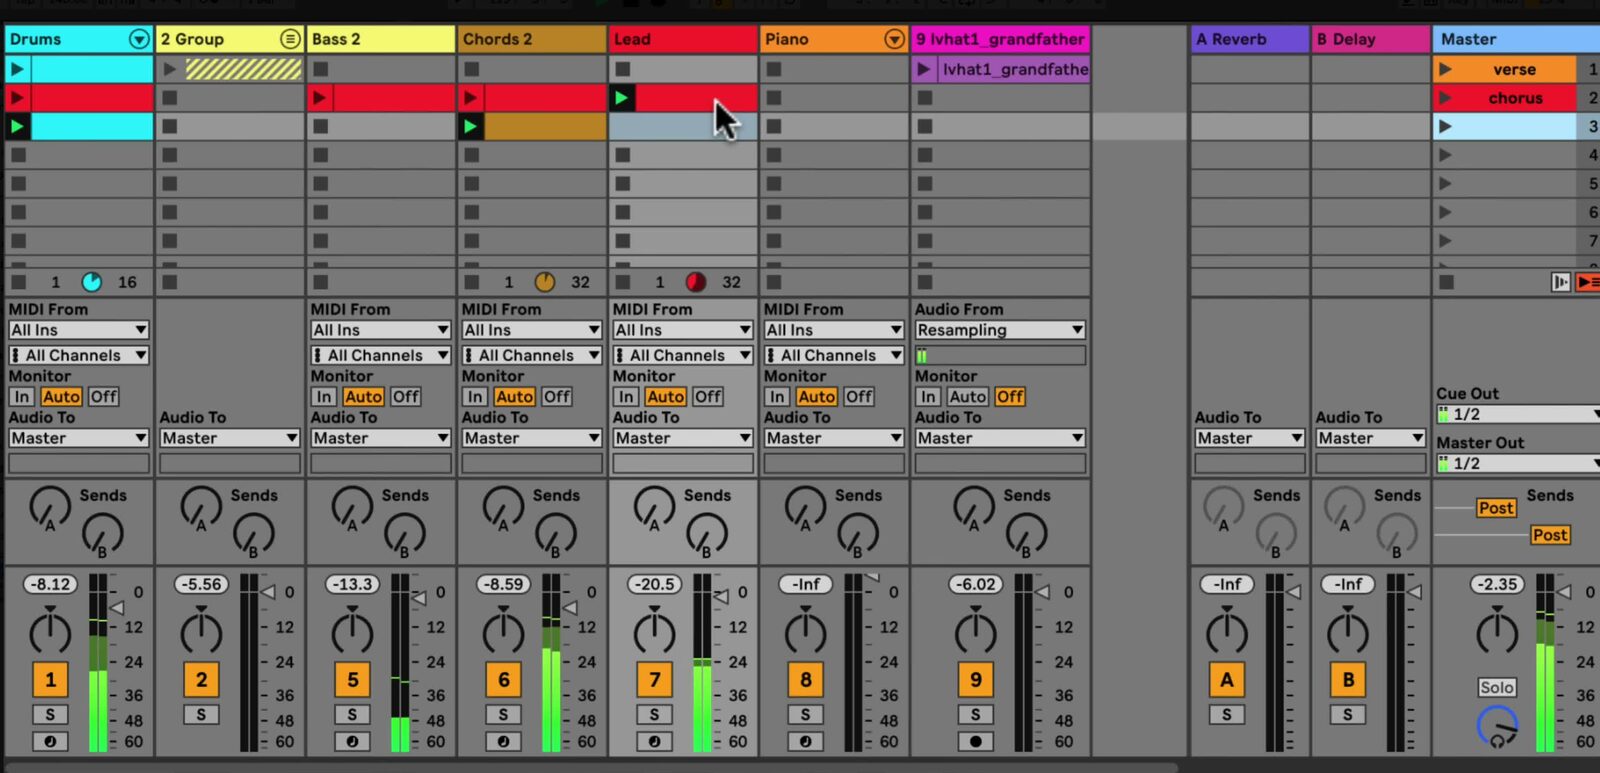Launch group slot in 2 Group track
The image size is (1600, 773).
170,69
